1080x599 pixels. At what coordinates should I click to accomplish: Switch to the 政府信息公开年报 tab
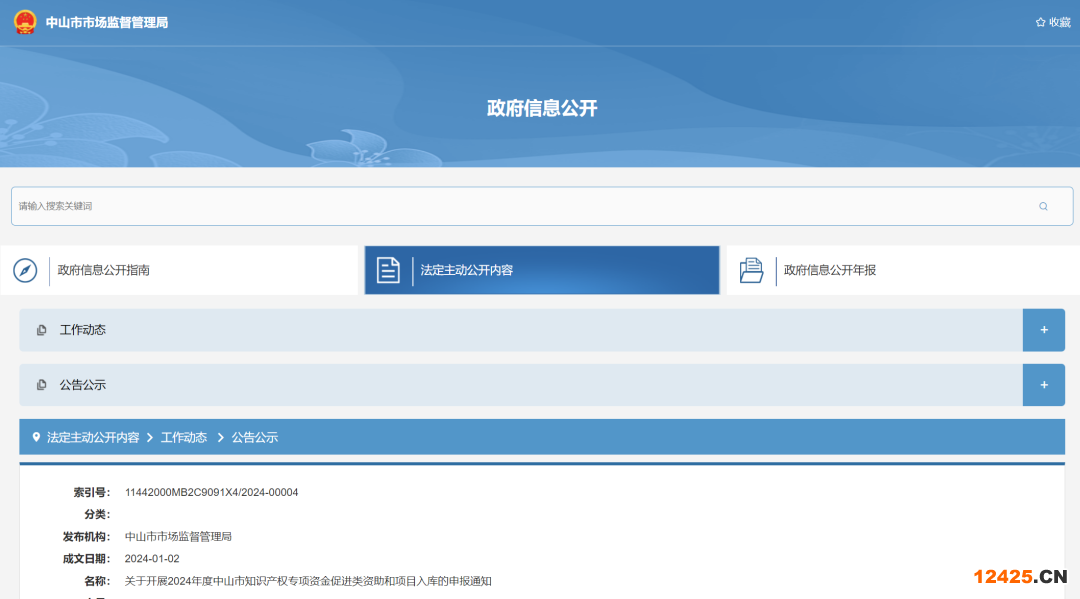coord(830,270)
